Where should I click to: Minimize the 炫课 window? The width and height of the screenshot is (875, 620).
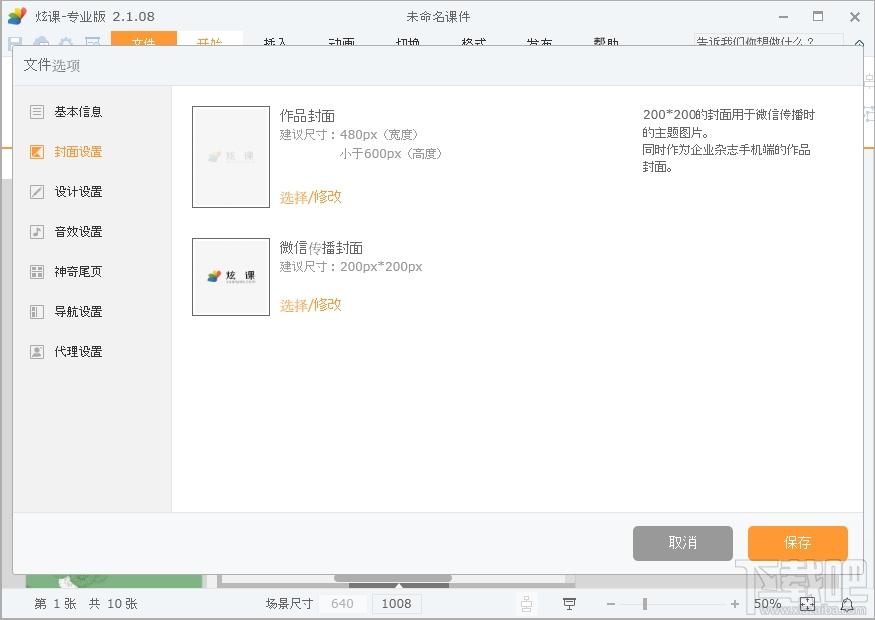pyautogui.click(x=783, y=17)
